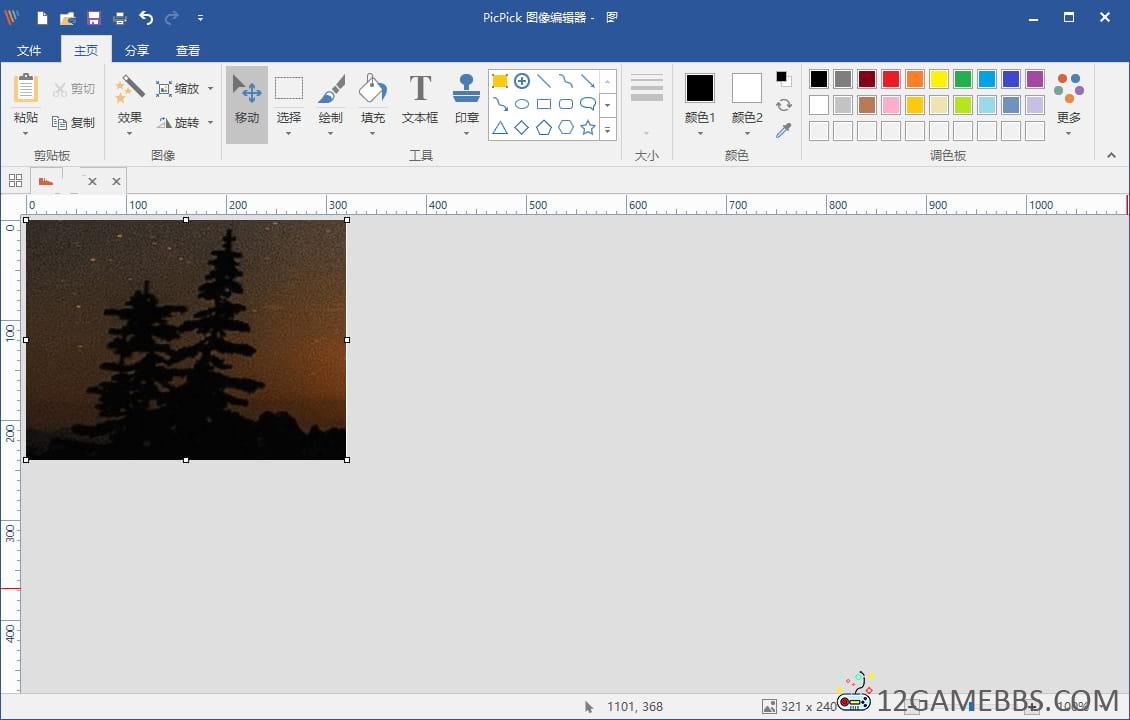1130x720 pixels.
Task: Pick the purple palette swatch
Action: (x=1035, y=79)
